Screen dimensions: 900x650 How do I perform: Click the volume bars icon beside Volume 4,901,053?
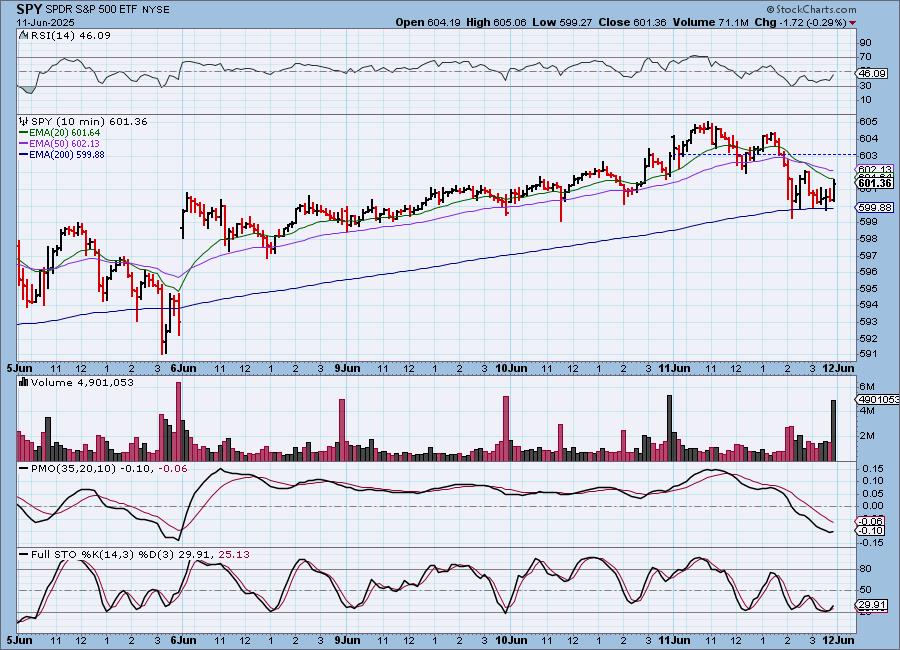[x=24, y=382]
